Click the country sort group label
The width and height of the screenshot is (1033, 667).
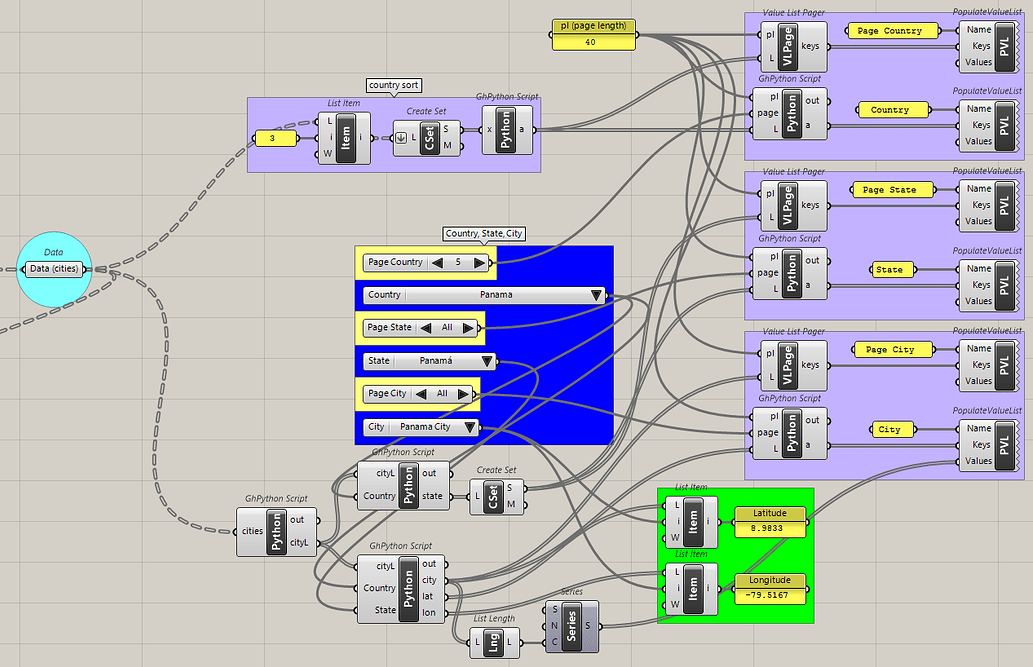pos(393,85)
